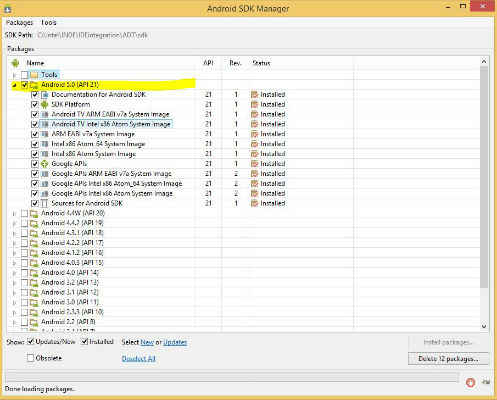This screenshot has width=497, height=400.
Task: Click the Android 4.4W (API 20) folder icon
Action: (x=34, y=213)
